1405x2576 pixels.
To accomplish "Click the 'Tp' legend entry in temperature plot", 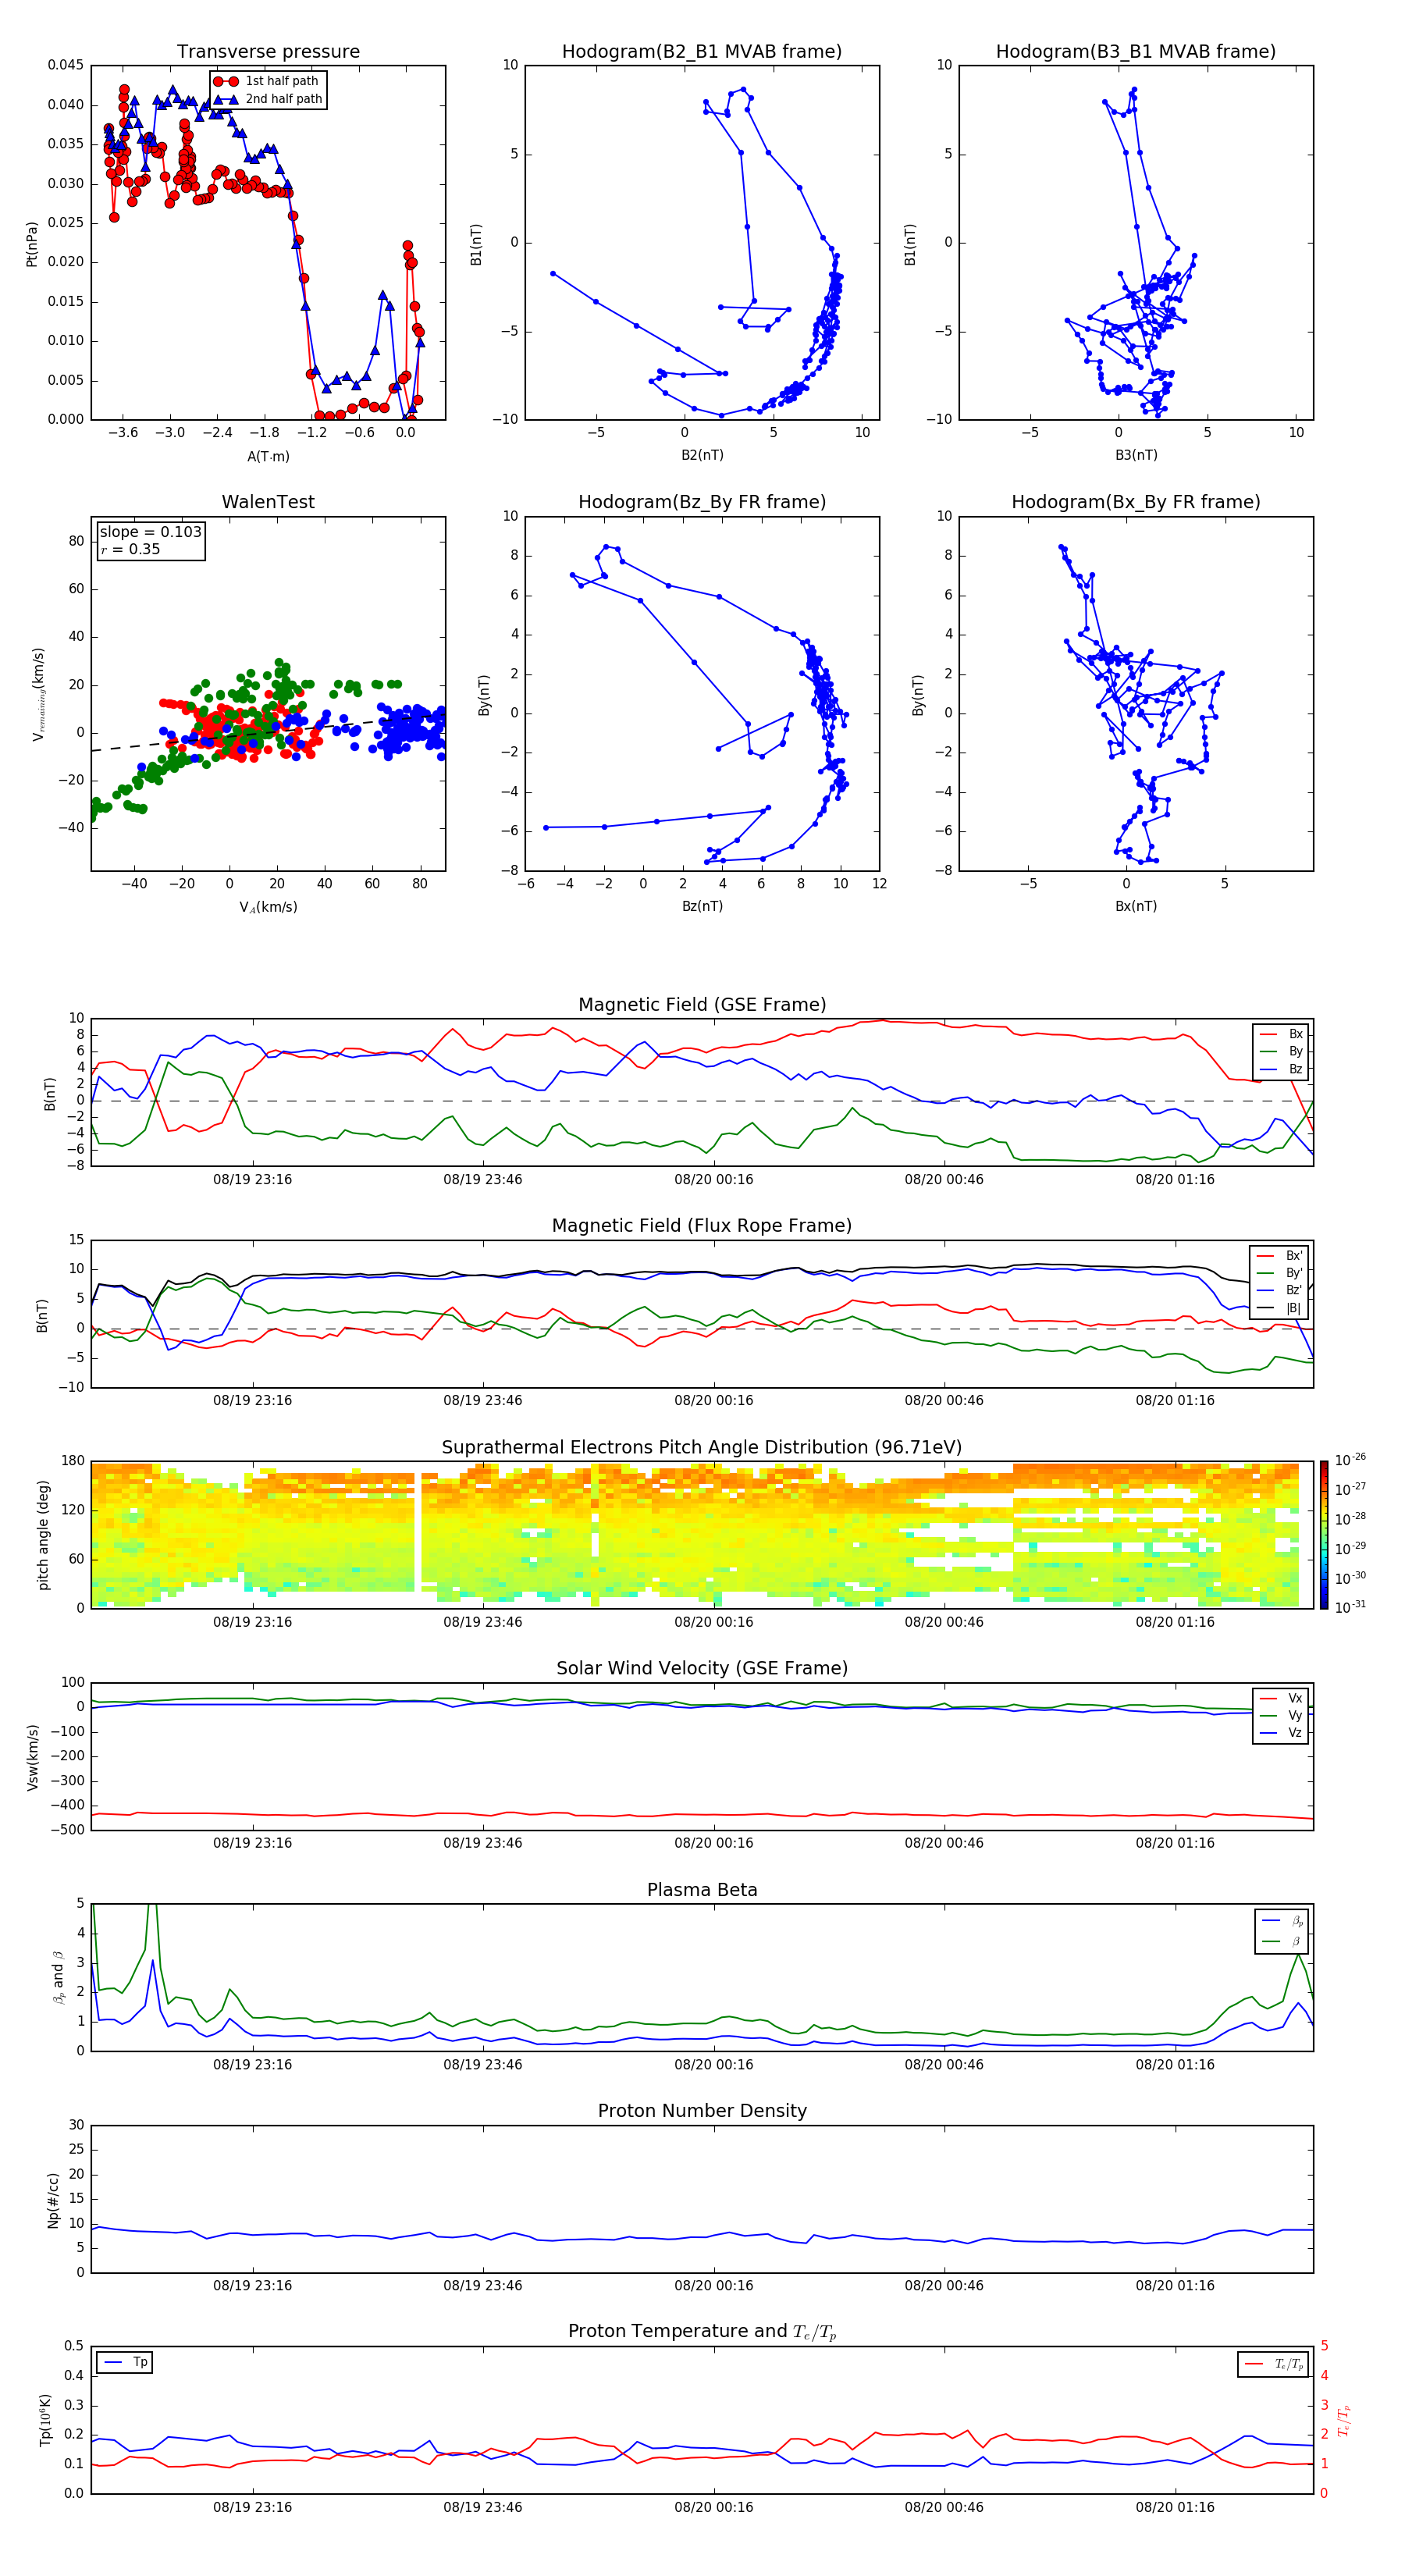I will [x=125, y=2363].
